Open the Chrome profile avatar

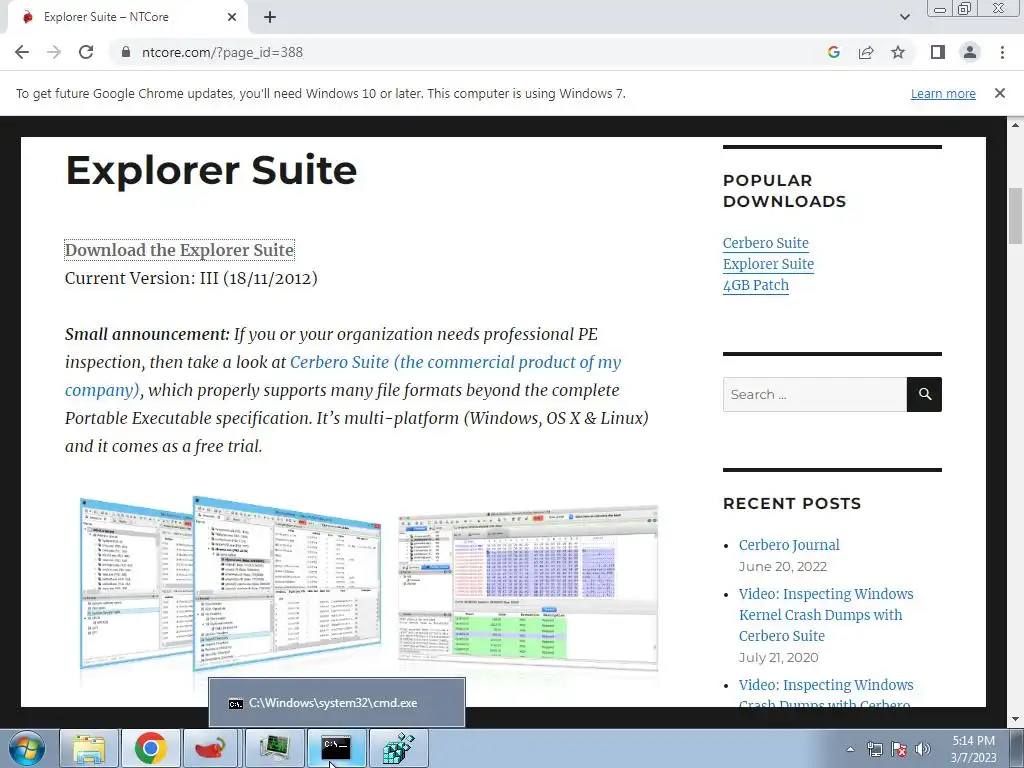970,52
